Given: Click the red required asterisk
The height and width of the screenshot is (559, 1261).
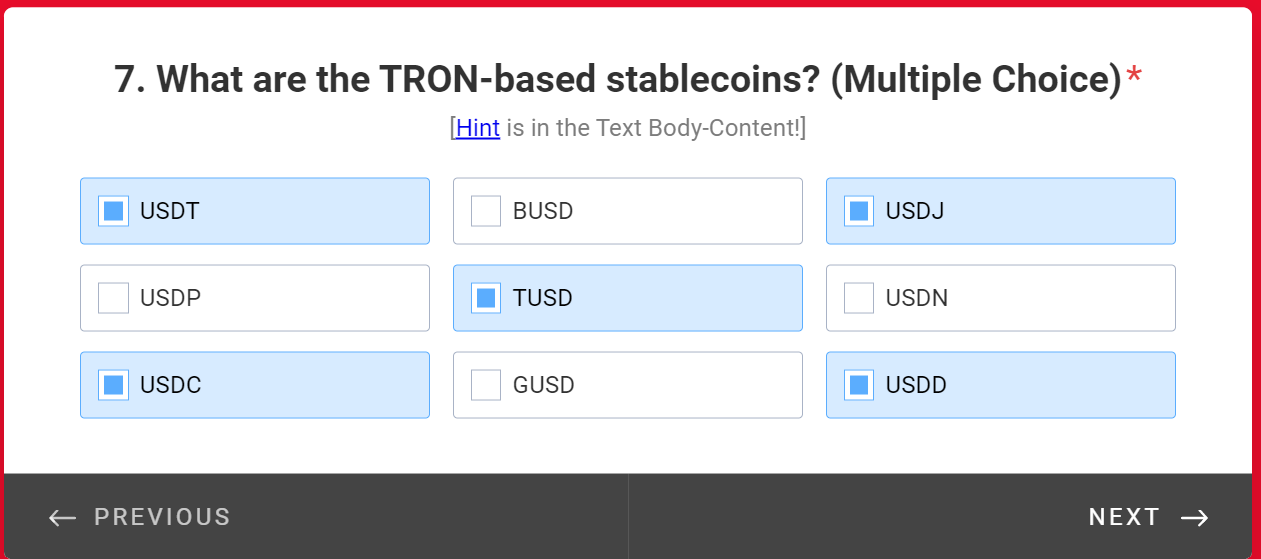Looking at the screenshot, I should pos(1134,77).
